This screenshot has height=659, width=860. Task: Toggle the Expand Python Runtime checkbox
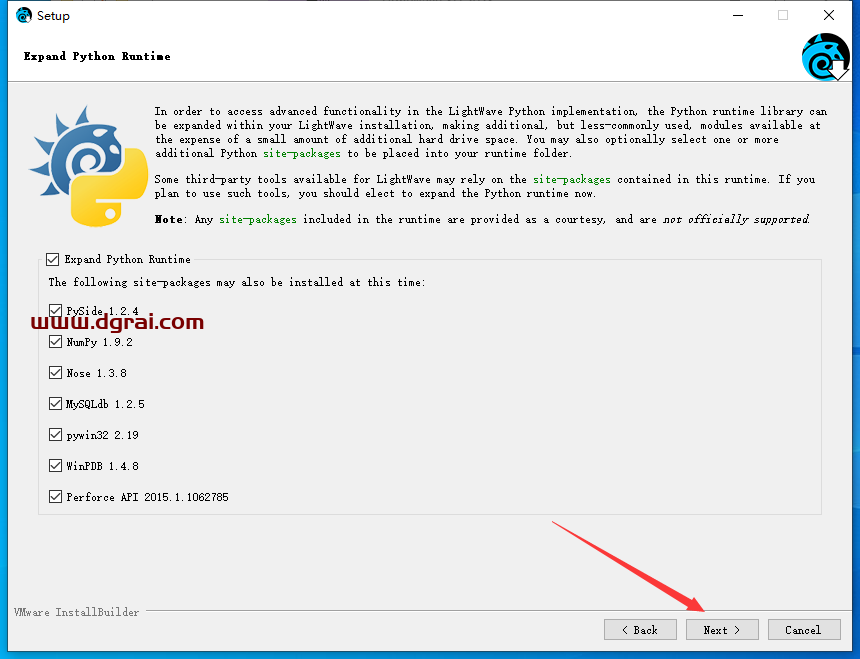point(54,259)
